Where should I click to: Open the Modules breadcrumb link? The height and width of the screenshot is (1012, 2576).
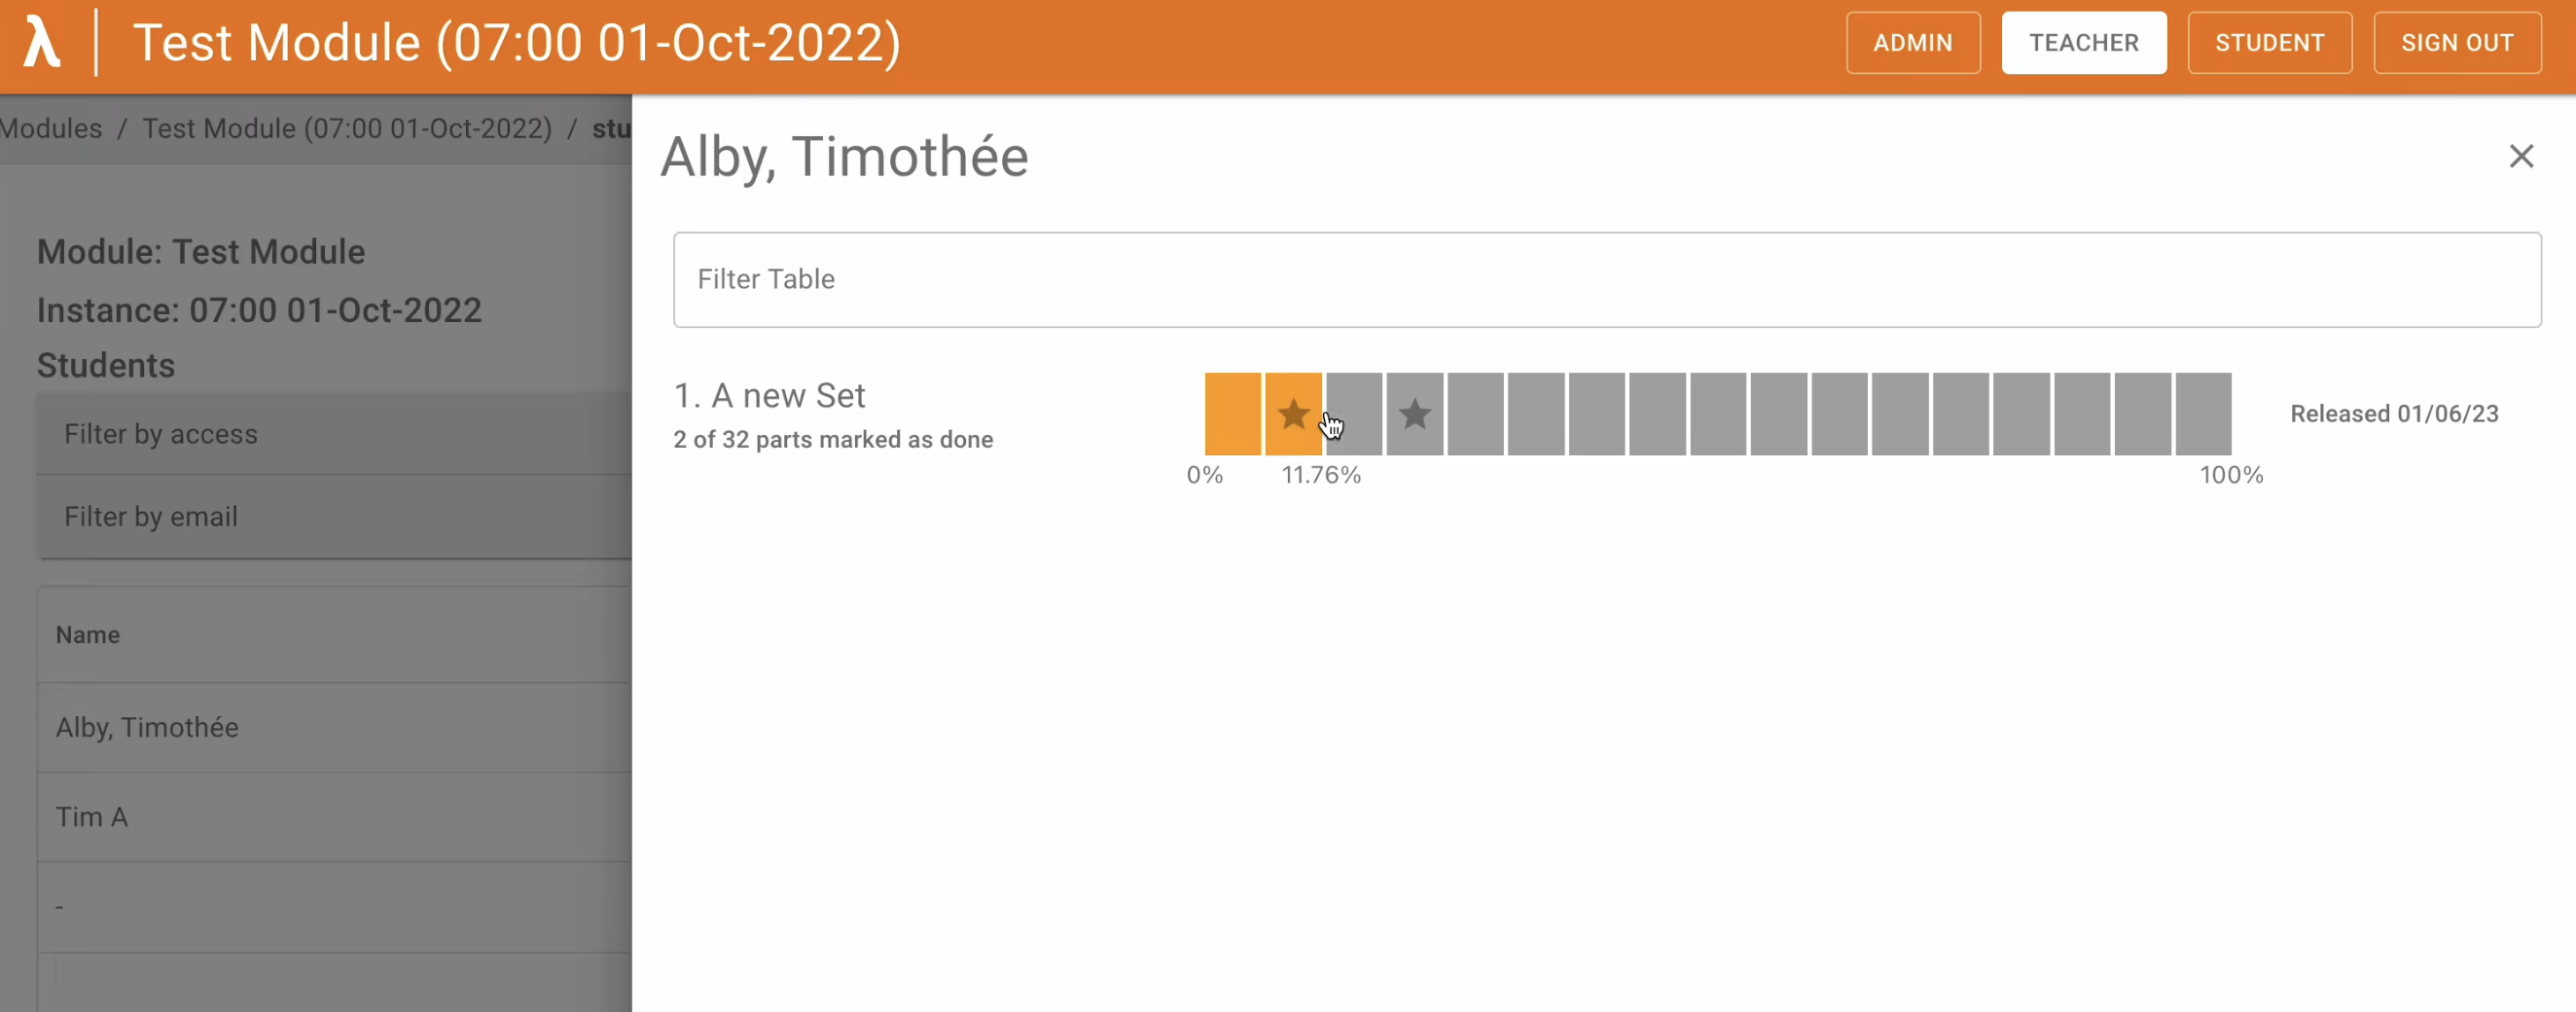point(50,128)
